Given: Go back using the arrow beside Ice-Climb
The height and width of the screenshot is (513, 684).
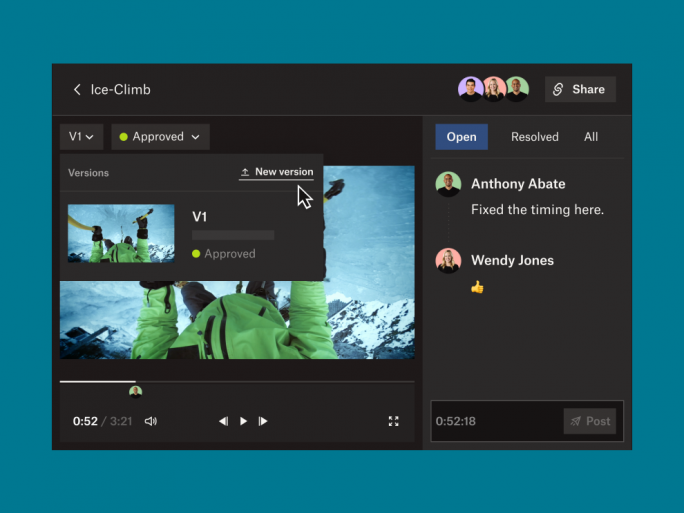Looking at the screenshot, I should pyautogui.click(x=77, y=89).
